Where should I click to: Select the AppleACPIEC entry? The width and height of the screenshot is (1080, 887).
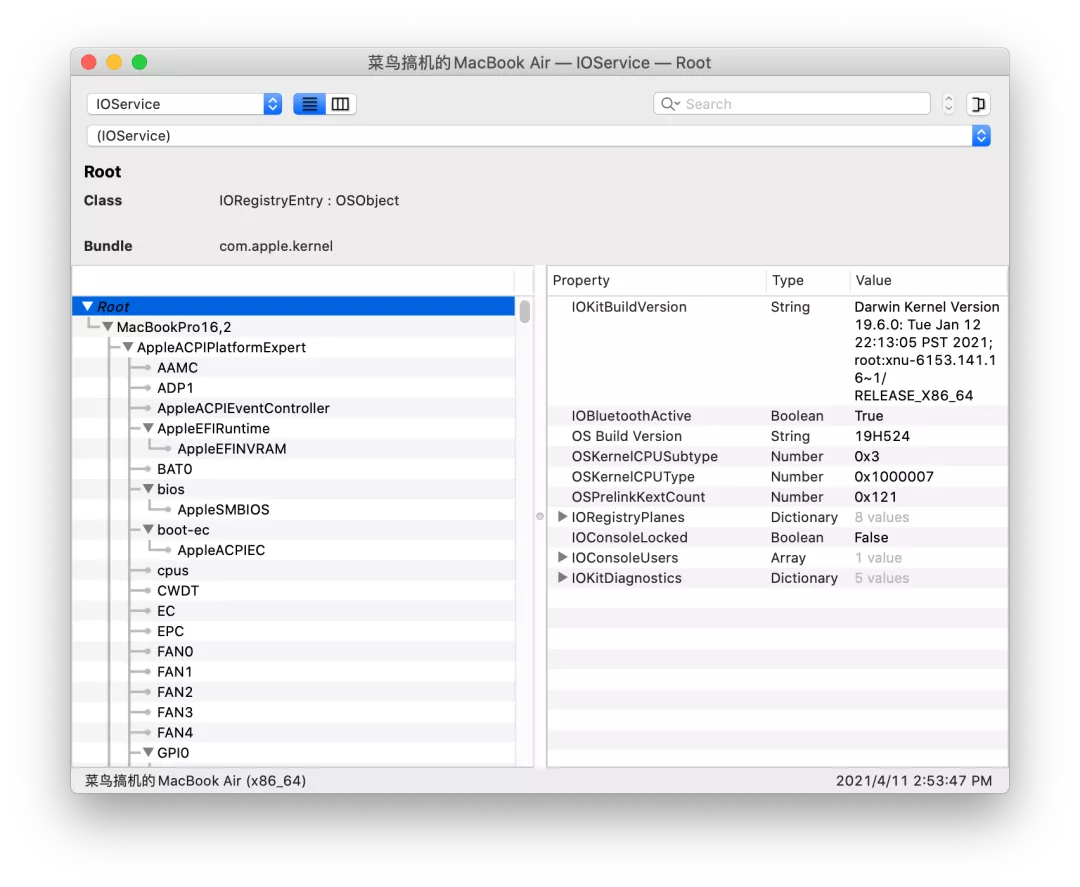(x=221, y=550)
